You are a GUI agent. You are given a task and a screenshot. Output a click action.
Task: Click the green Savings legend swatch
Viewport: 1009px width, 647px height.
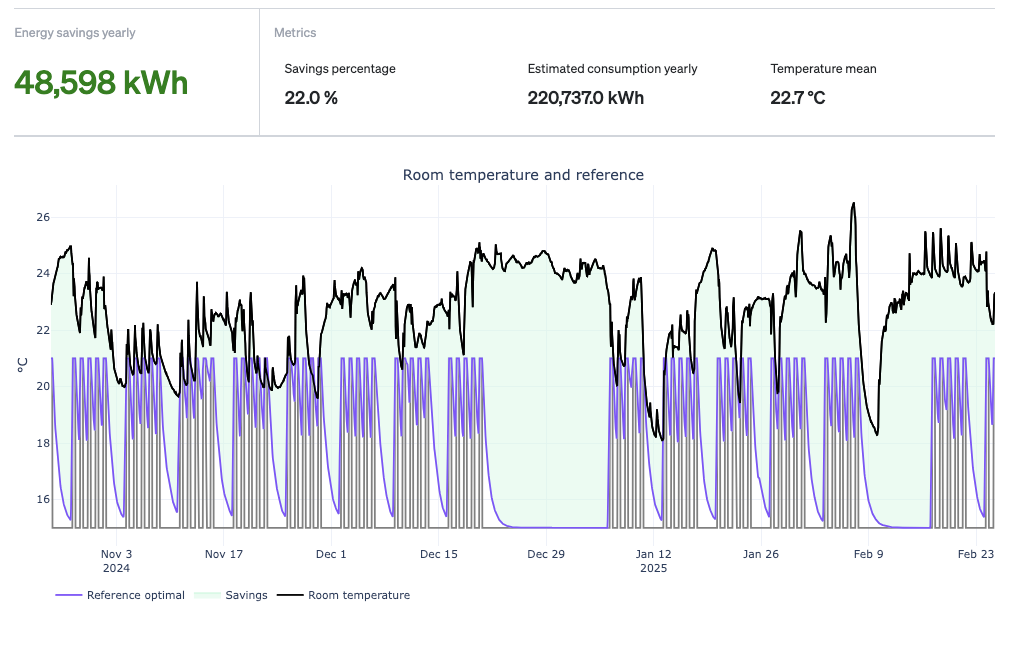(207, 595)
